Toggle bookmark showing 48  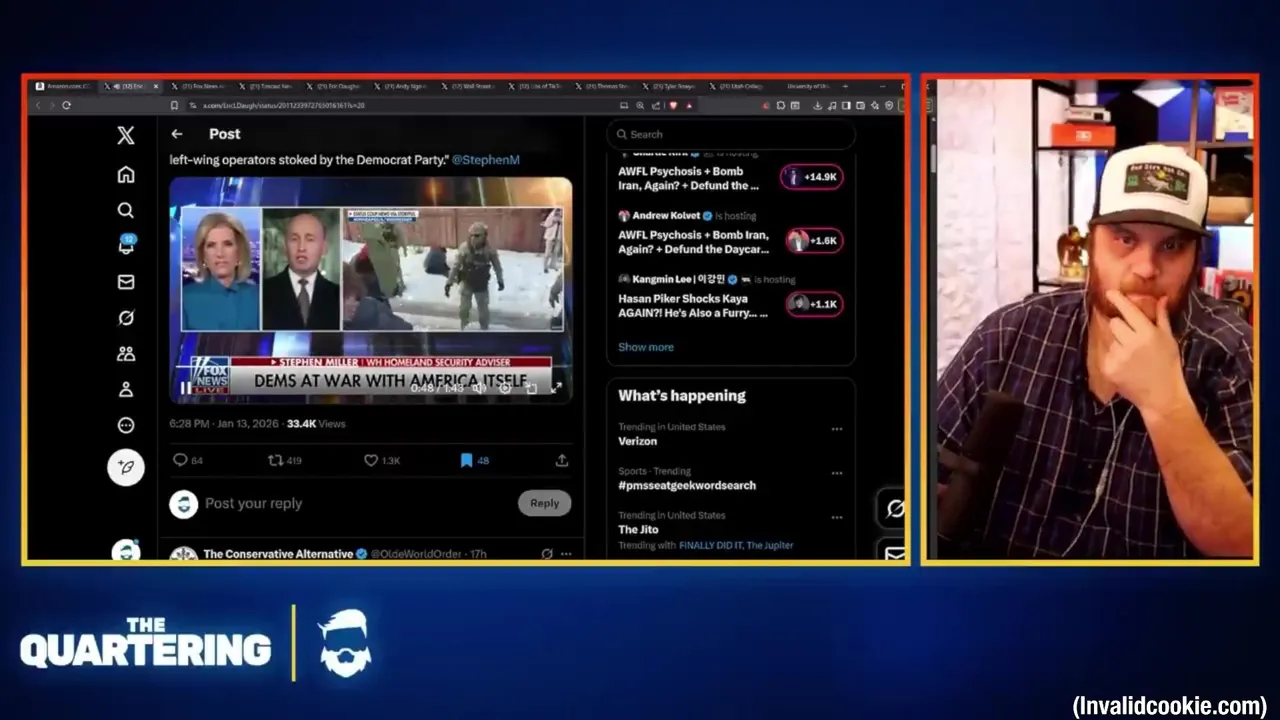474,460
